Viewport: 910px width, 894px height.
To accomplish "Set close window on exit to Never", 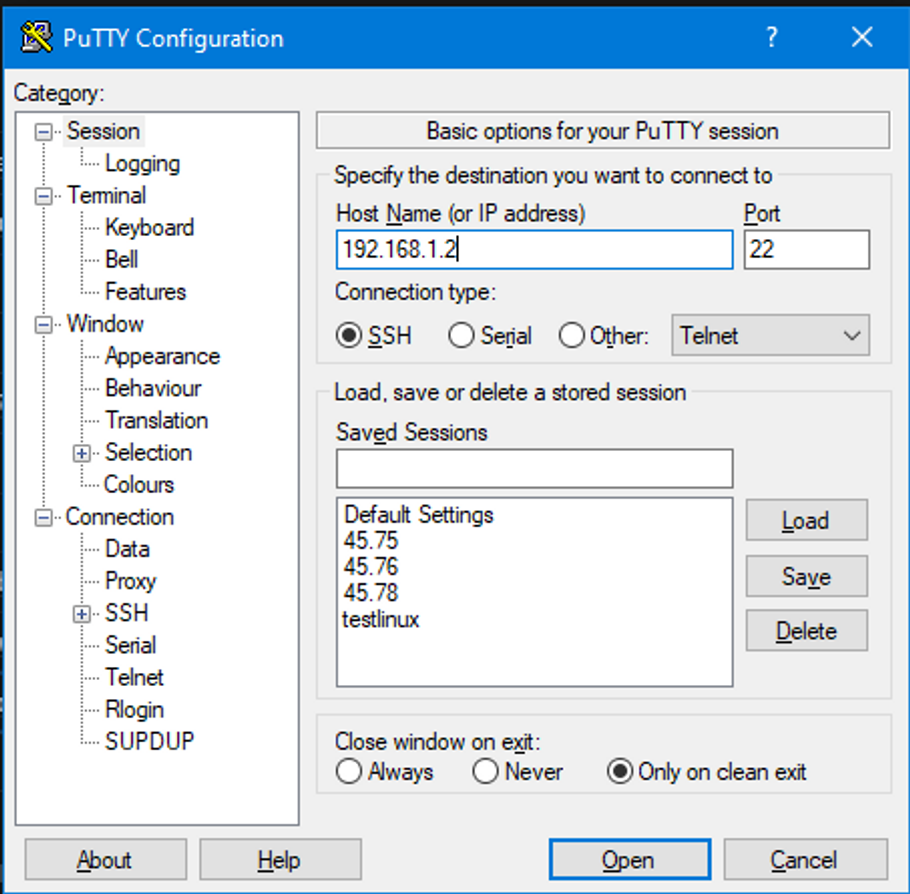I will pos(486,771).
